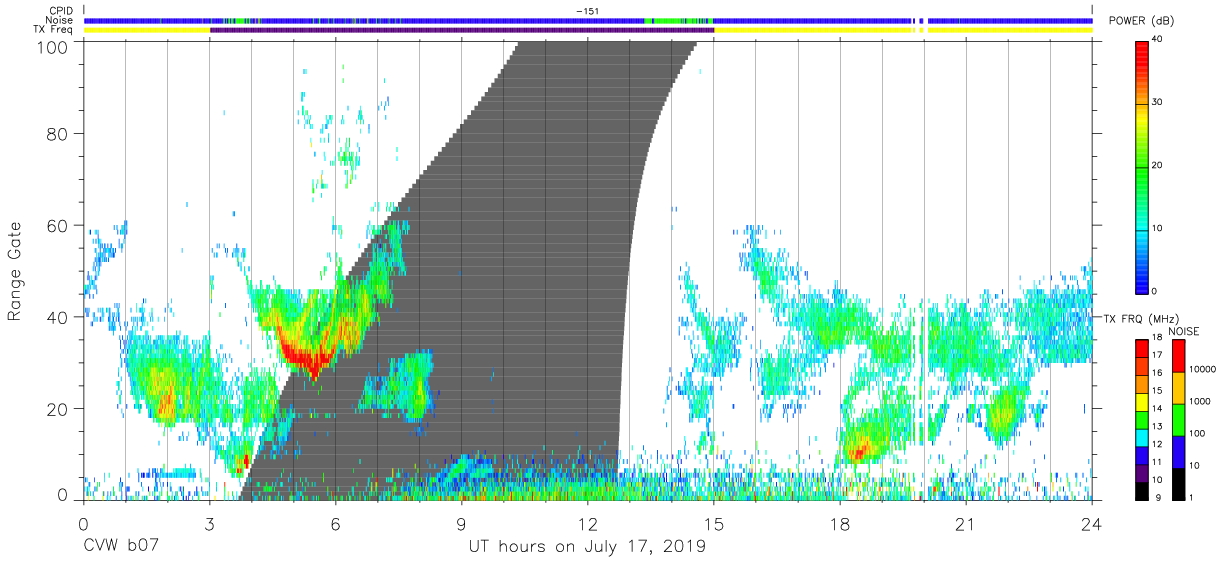Click the 18 tick on the UT hours axis

(x=840, y=523)
